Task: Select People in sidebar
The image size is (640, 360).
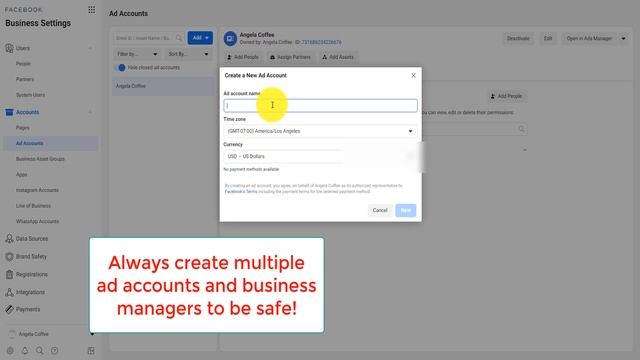Action: tap(23, 64)
